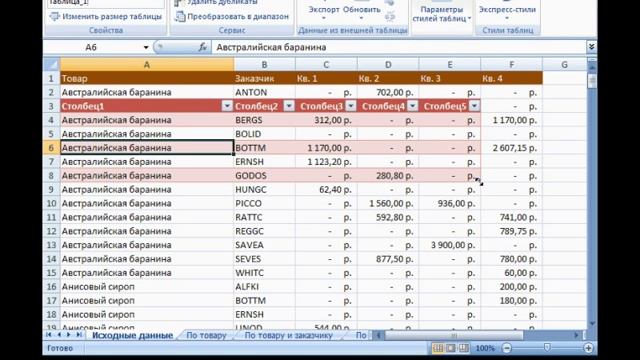Click the Заказчик header cell
640x360 pixels.
(264, 78)
